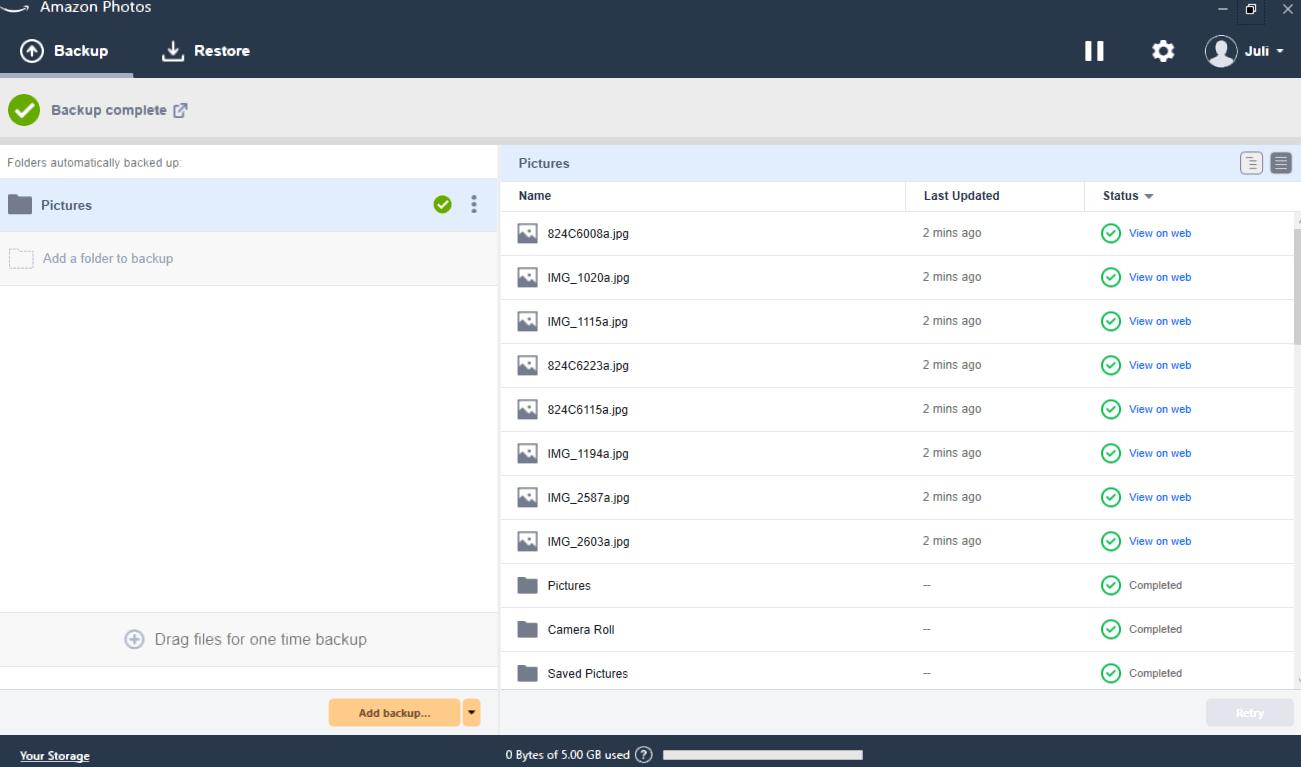
Task: View 824C6223a.jpg on web
Action: click(1160, 365)
